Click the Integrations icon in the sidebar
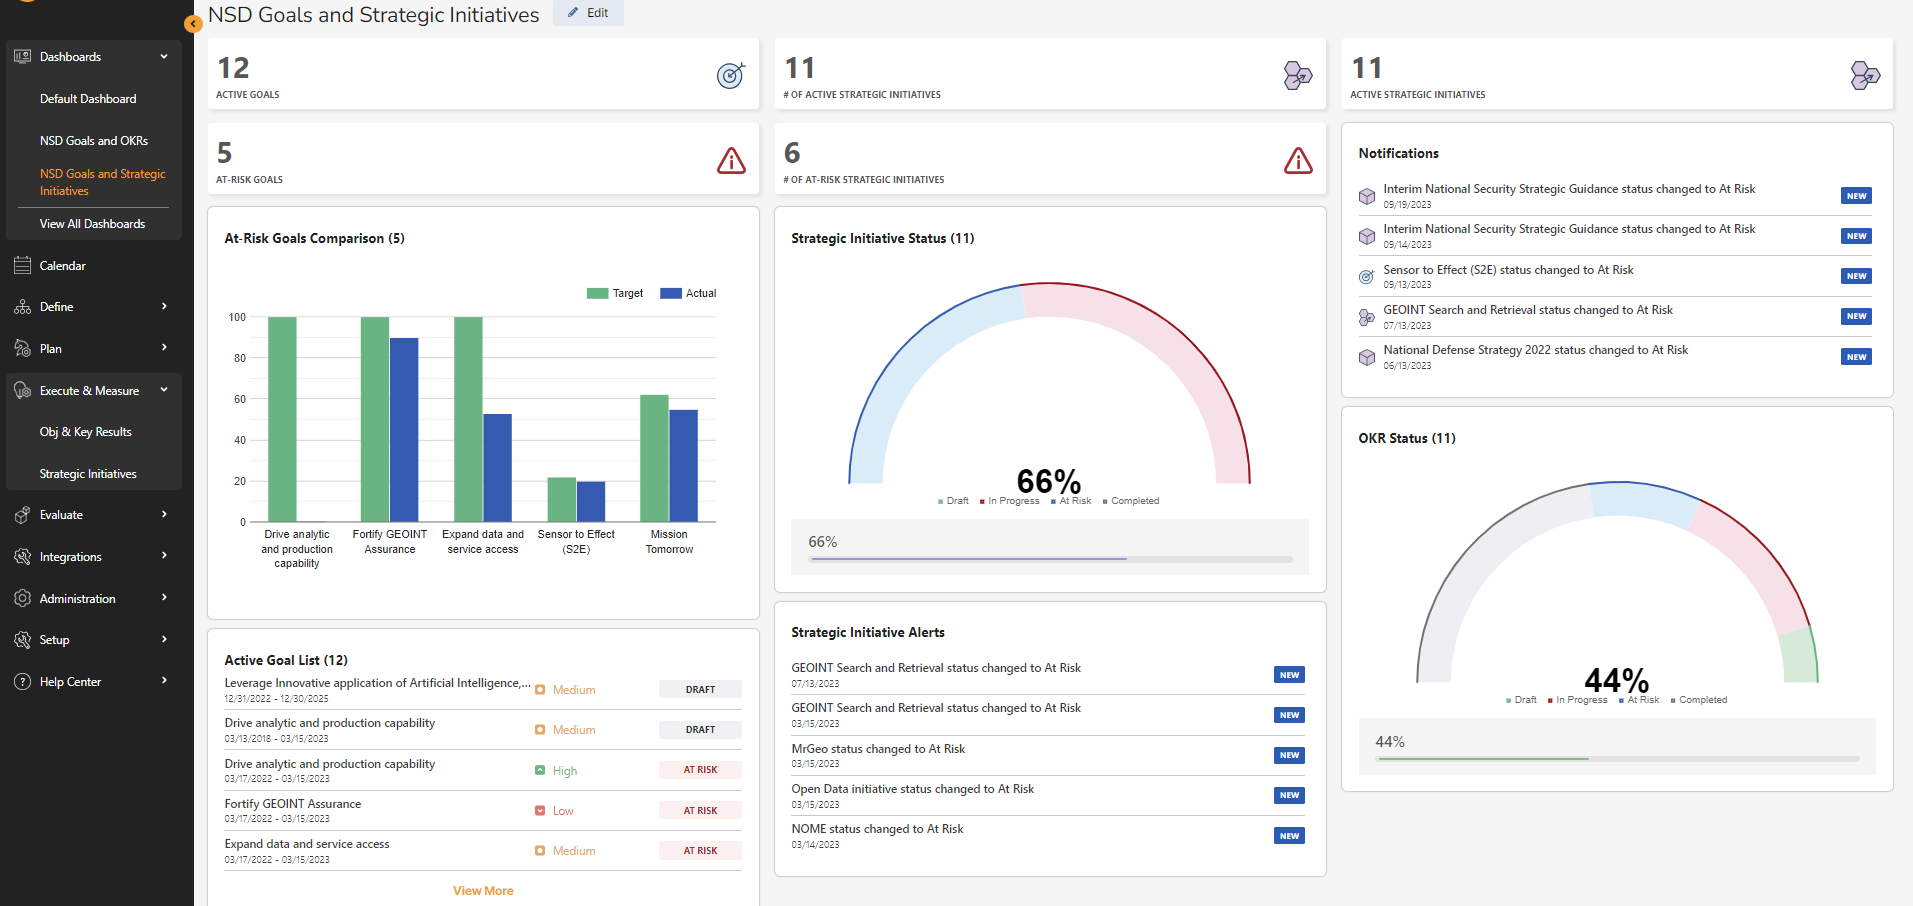 [22, 556]
